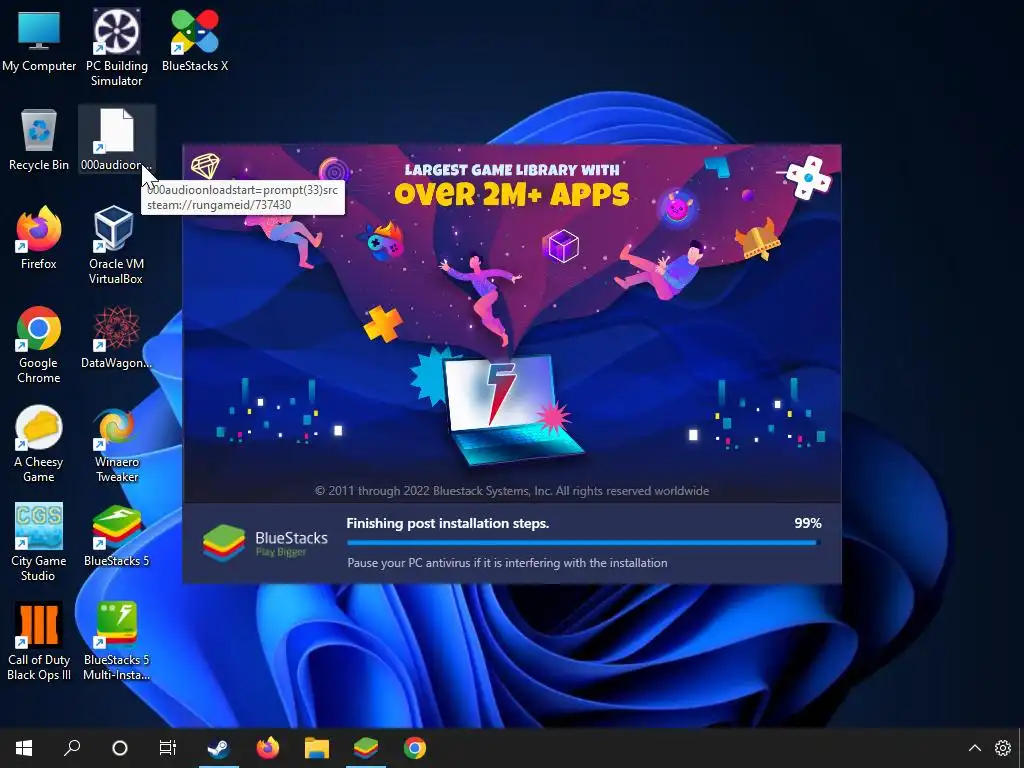The height and width of the screenshot is (768, 1024).
Task: Switch to BlueStacks installer in taskbar
Action: coord(366,748)
